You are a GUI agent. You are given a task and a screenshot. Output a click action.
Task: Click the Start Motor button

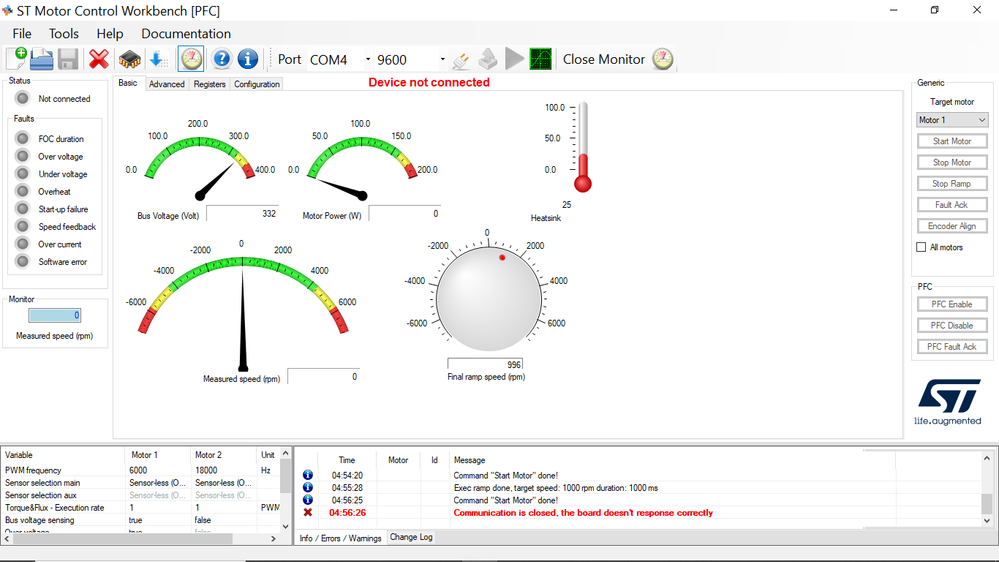[x=952, y=141]
